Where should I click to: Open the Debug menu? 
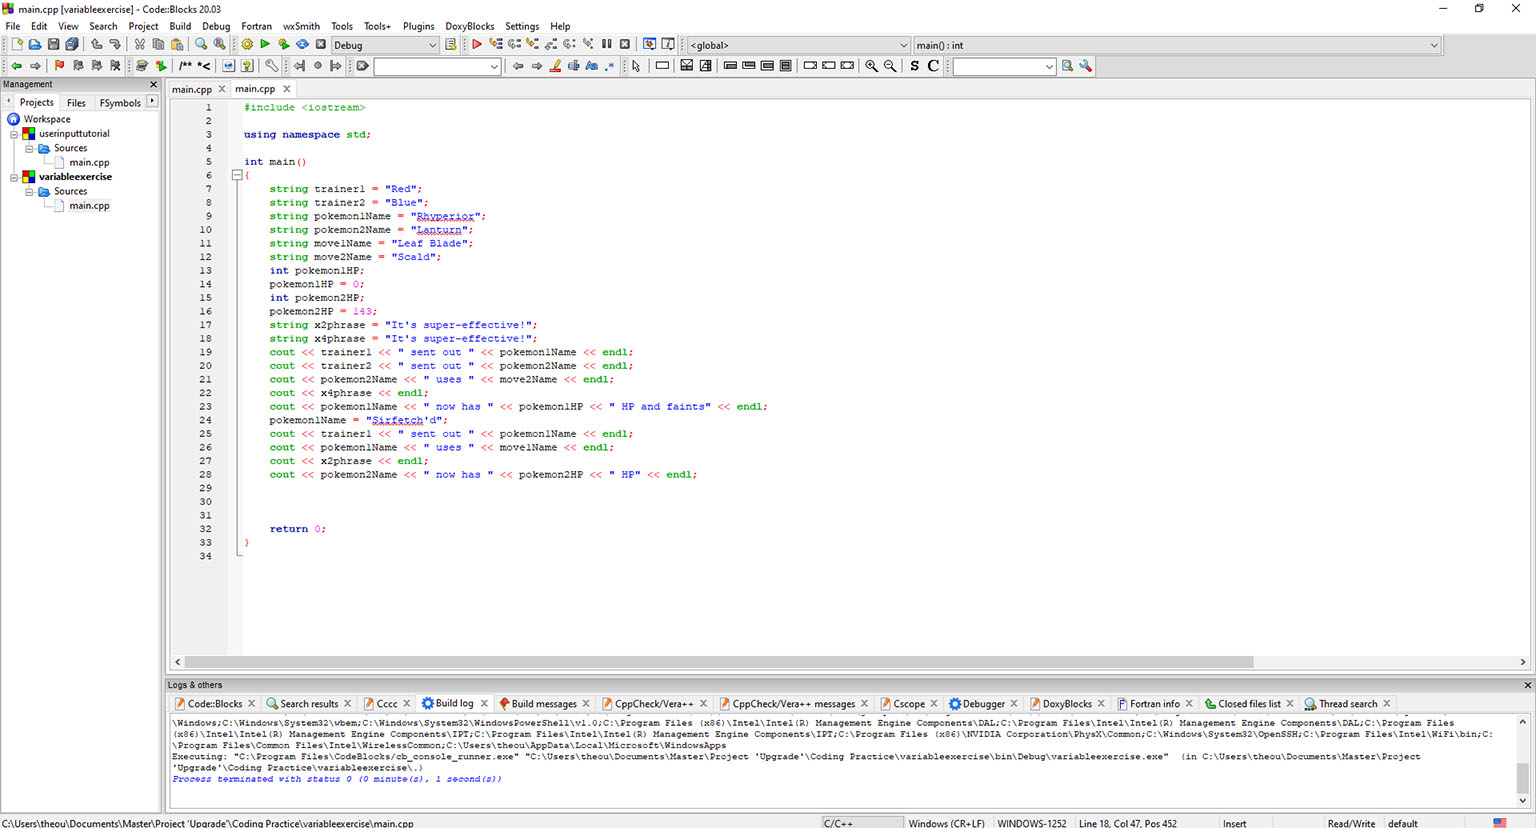[216, 26]
